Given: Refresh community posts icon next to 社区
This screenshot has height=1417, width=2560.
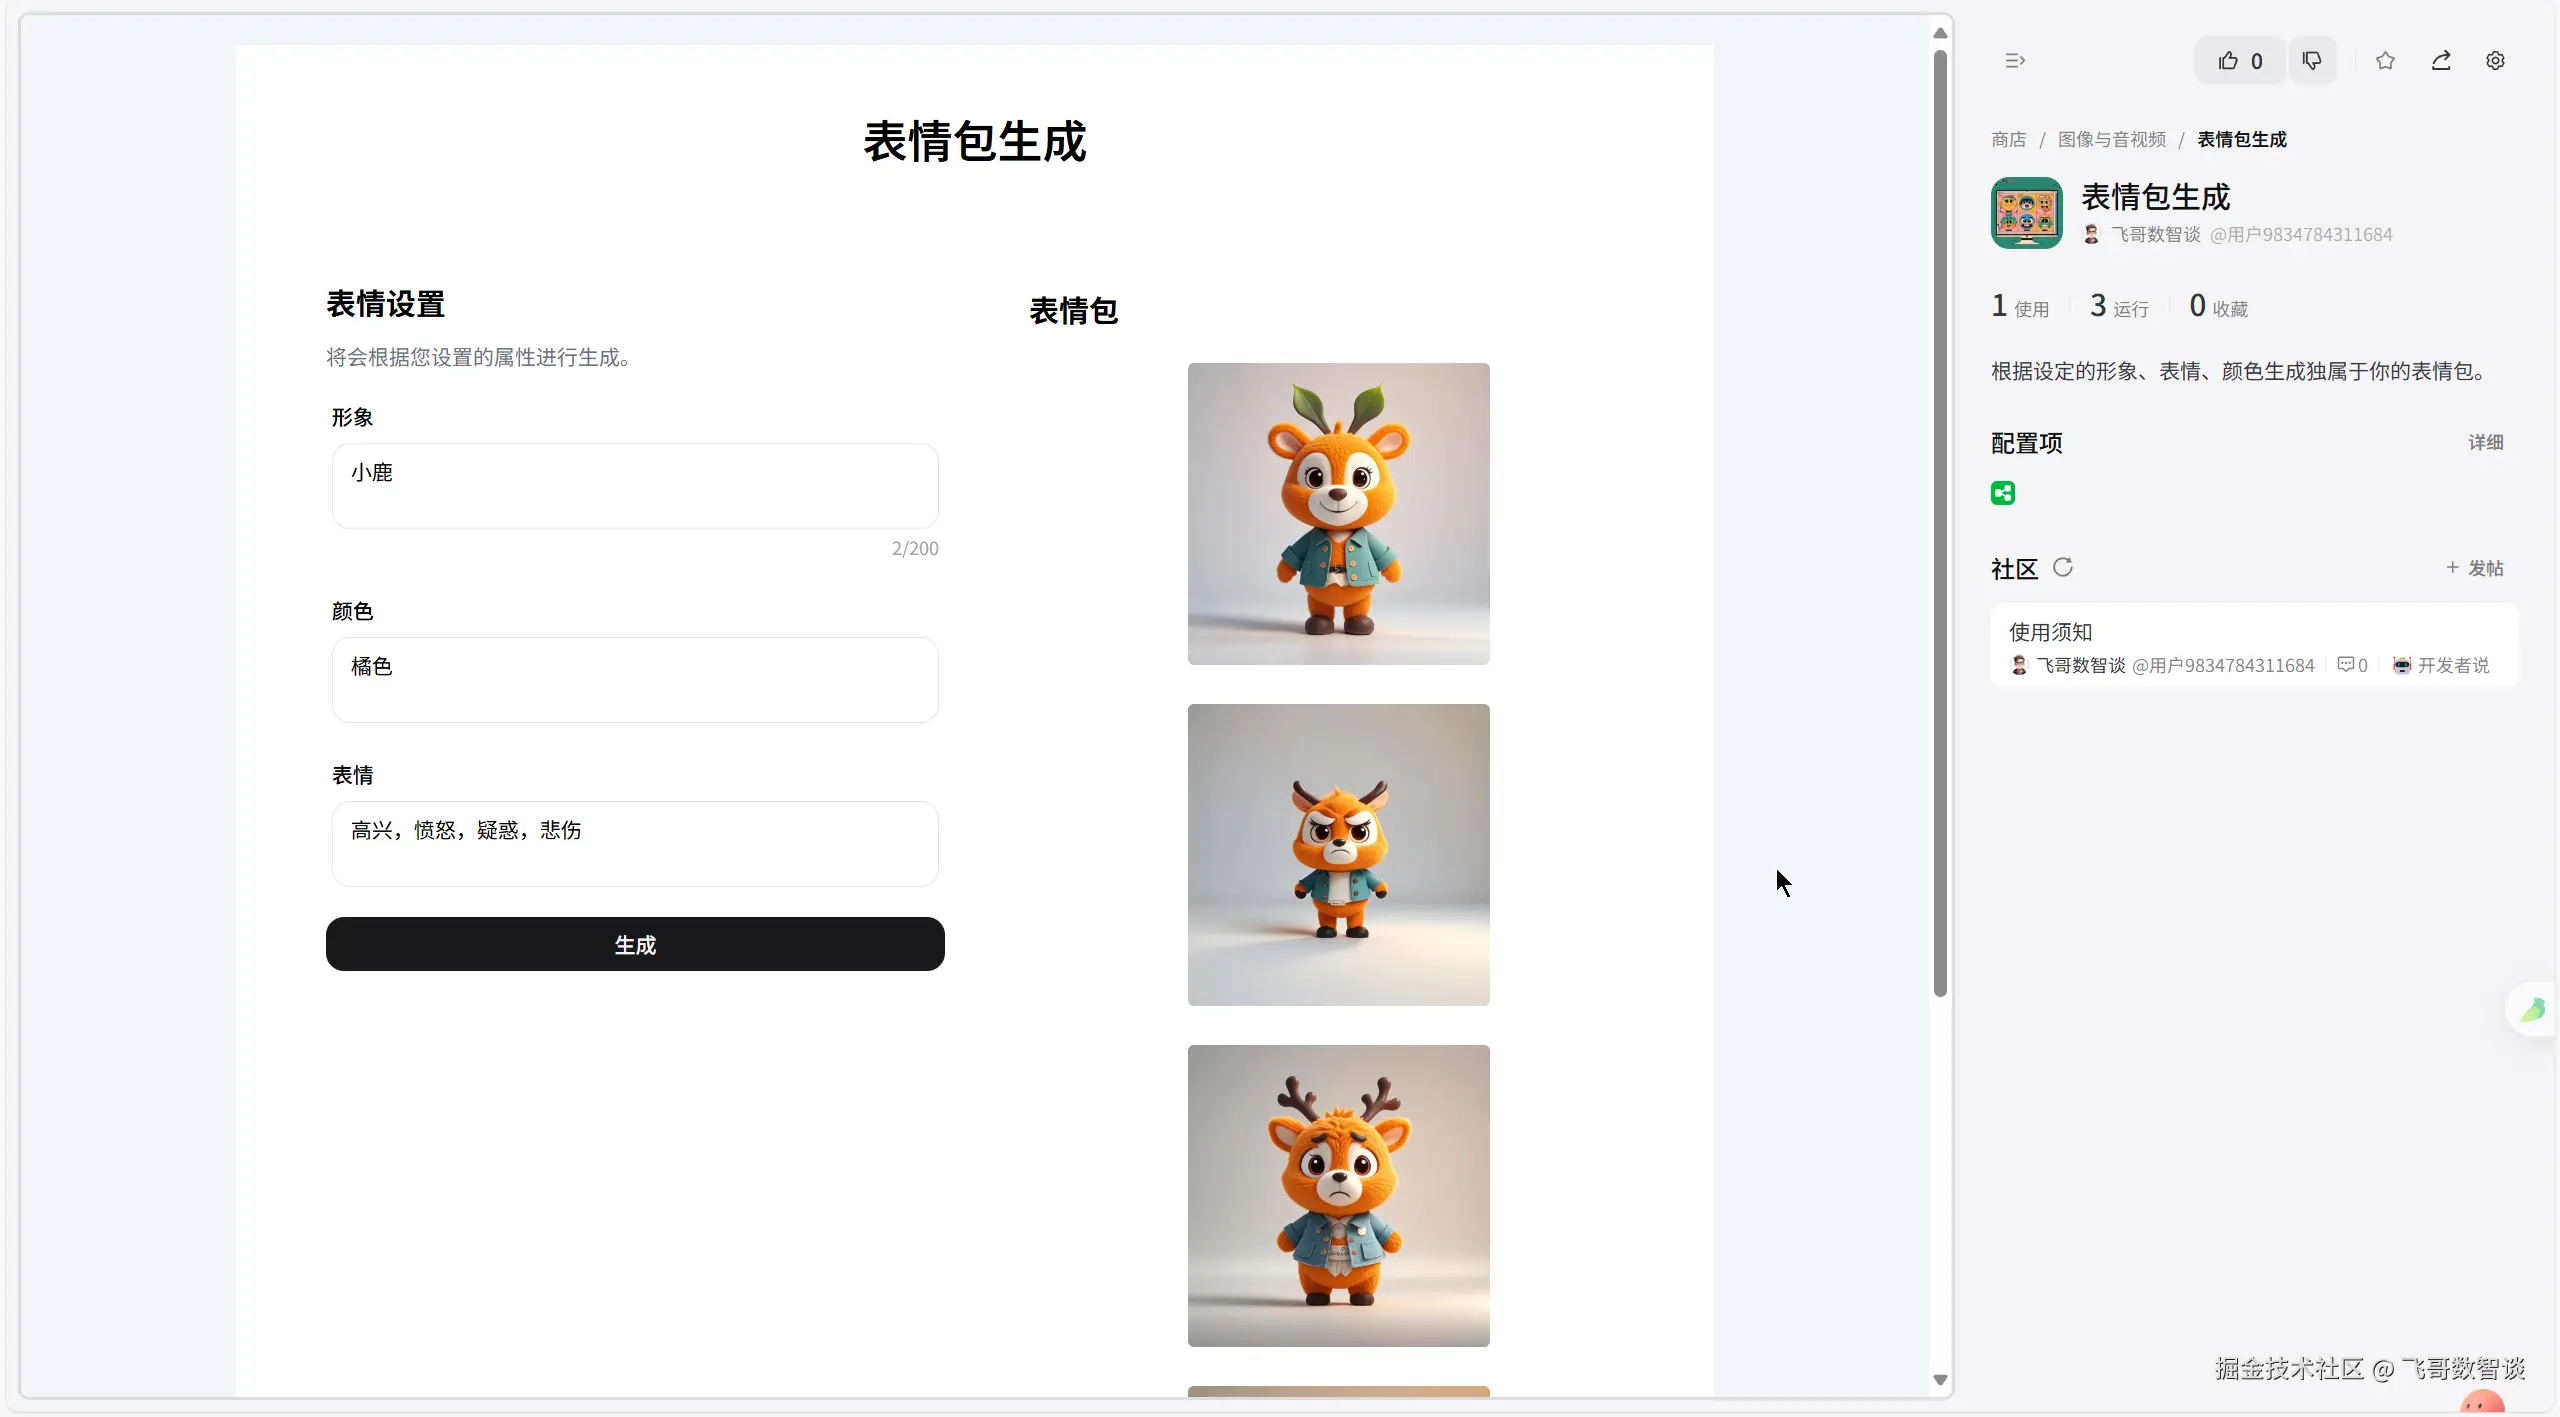Looking at the screenshot, I should (2063, 568).
